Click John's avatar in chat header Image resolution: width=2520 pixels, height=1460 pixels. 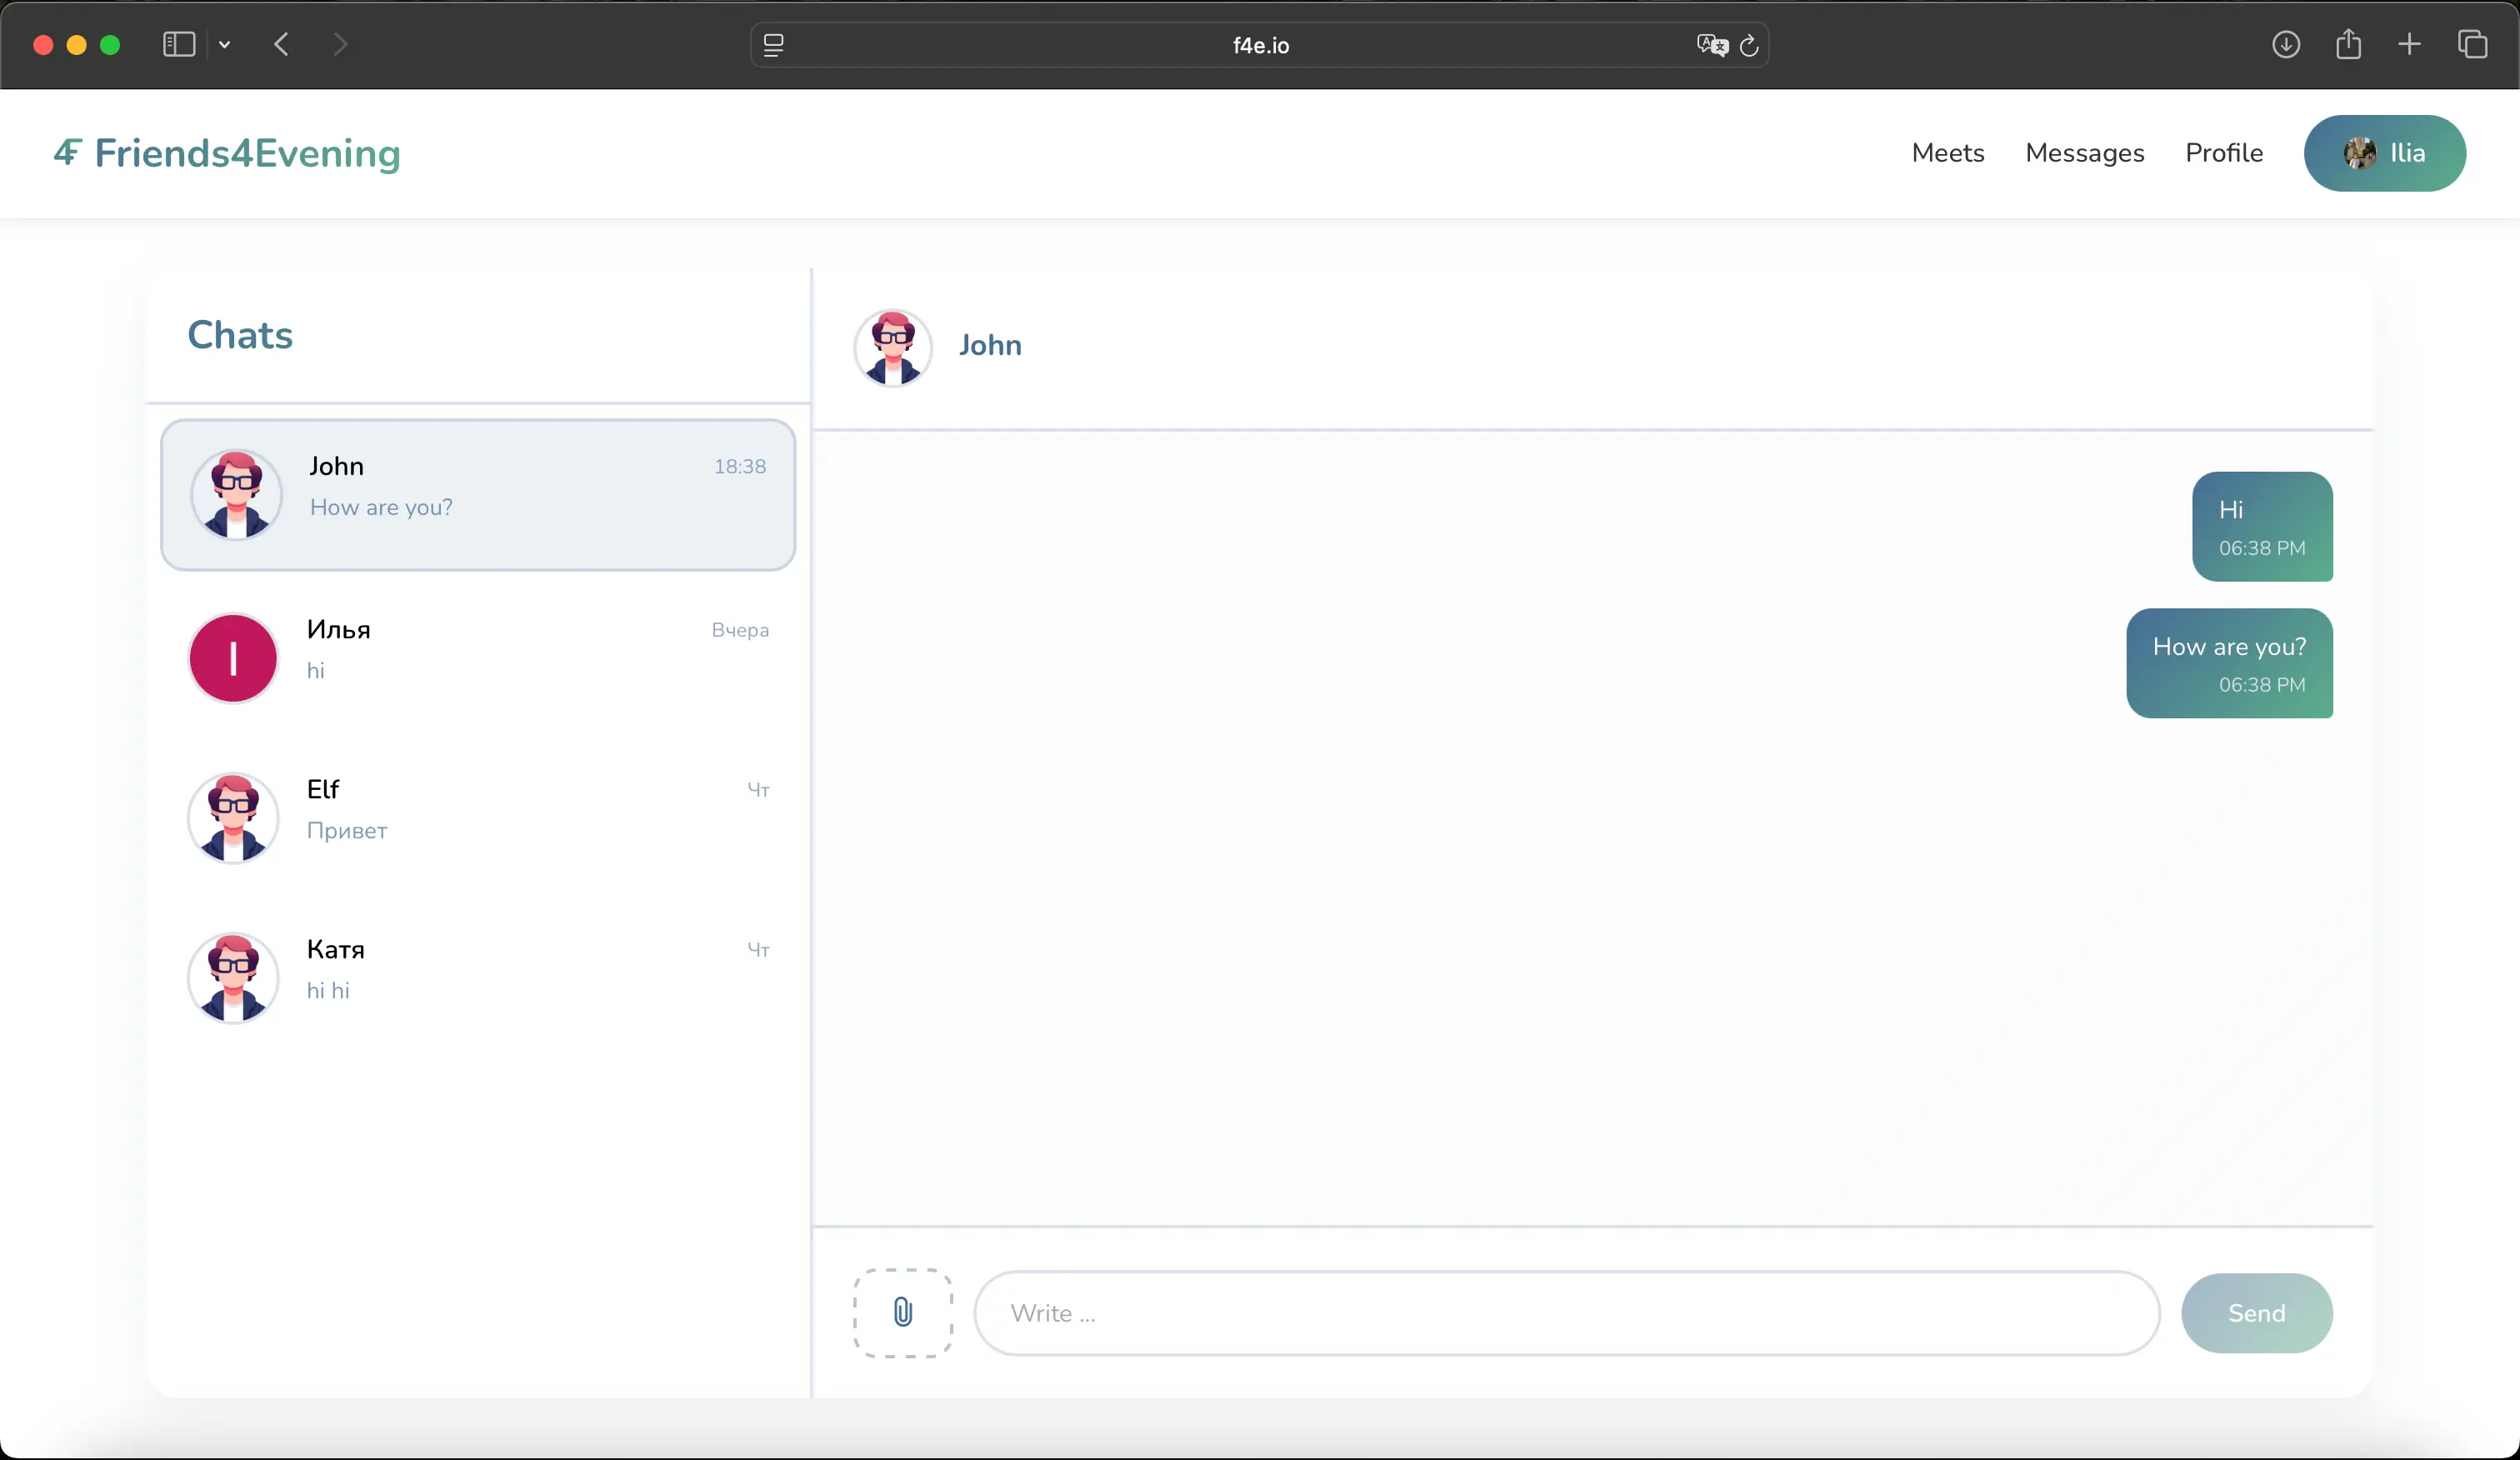click(893, 347)
